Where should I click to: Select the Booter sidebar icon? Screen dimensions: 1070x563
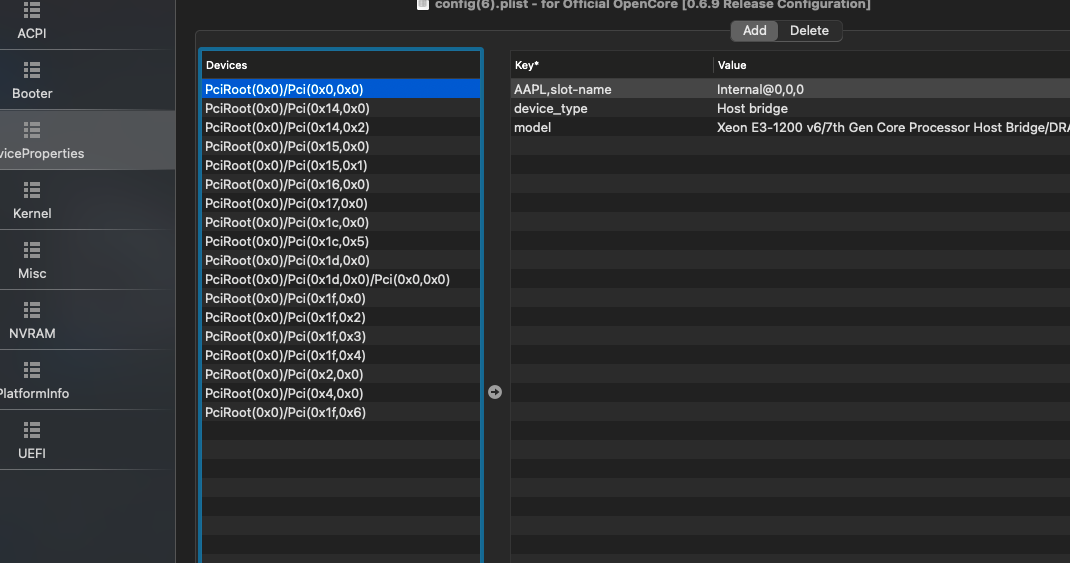31,70
